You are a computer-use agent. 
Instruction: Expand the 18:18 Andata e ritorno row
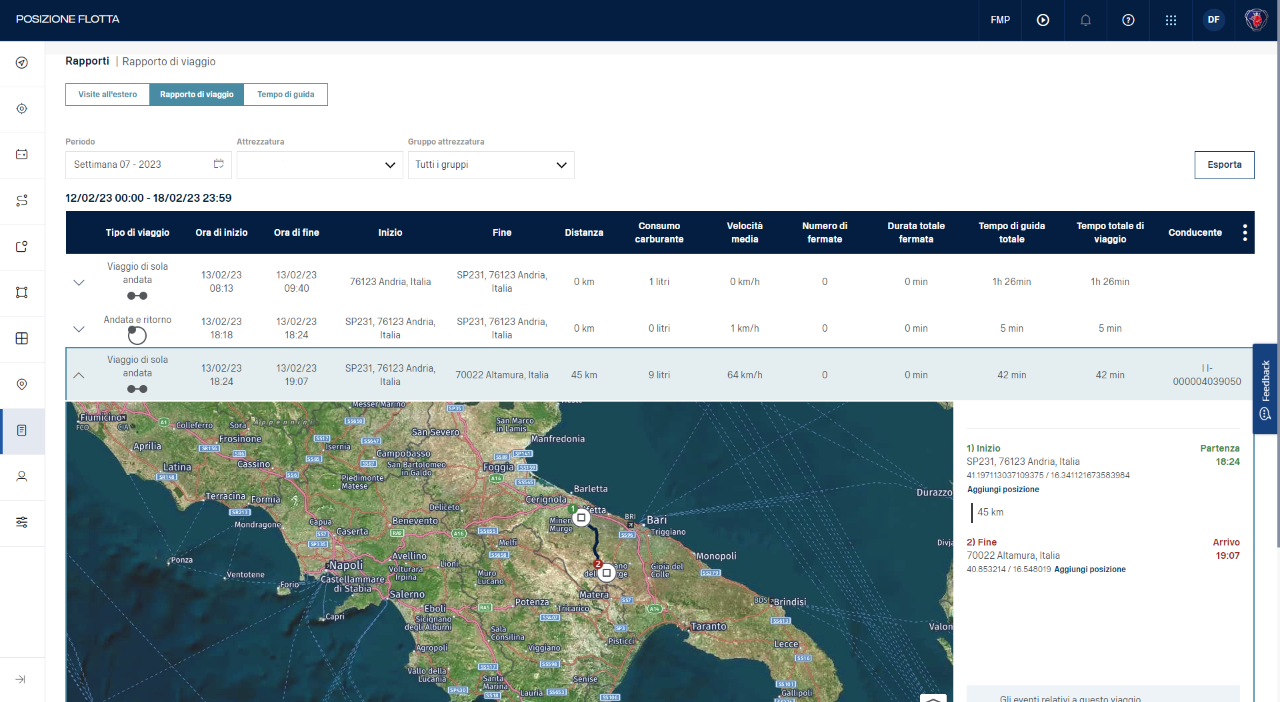(x=79, y=328)
